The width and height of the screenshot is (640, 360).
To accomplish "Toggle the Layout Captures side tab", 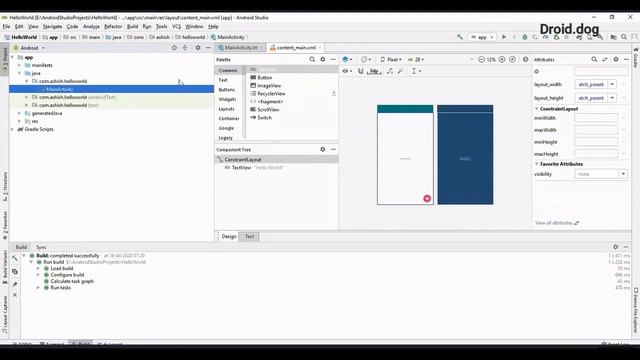I will coord(5,315).
